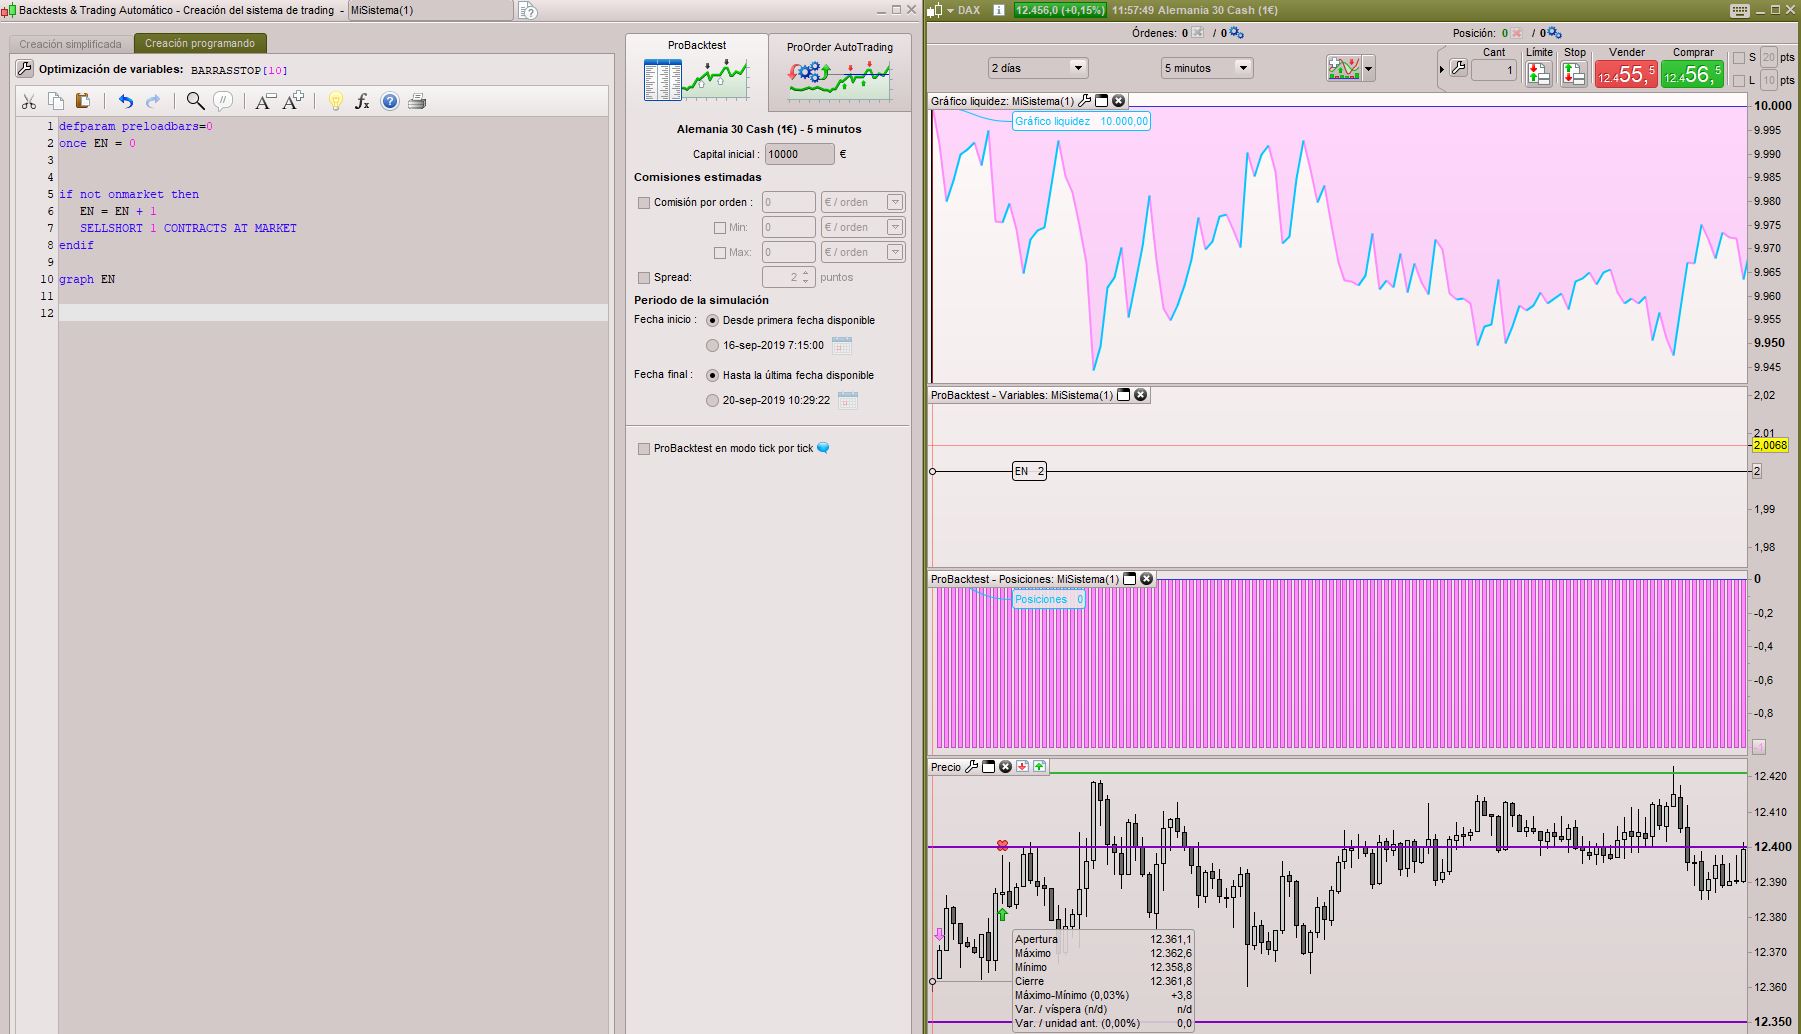Expand the commission € / orden unit dropdown
1801x1034 pixels.
pyautogui.click(x=895, y=202)
